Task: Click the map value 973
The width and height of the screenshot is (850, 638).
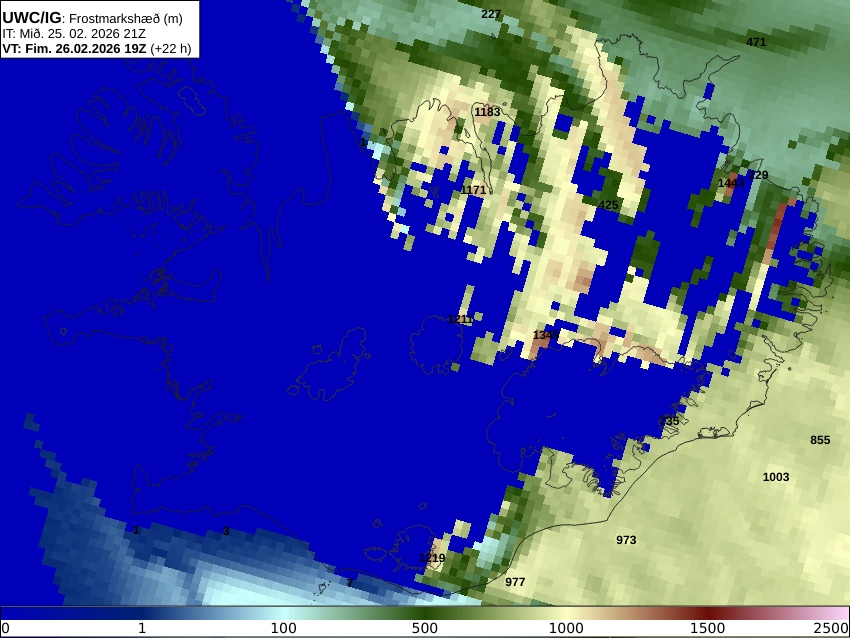Action: tap(626, 540)
